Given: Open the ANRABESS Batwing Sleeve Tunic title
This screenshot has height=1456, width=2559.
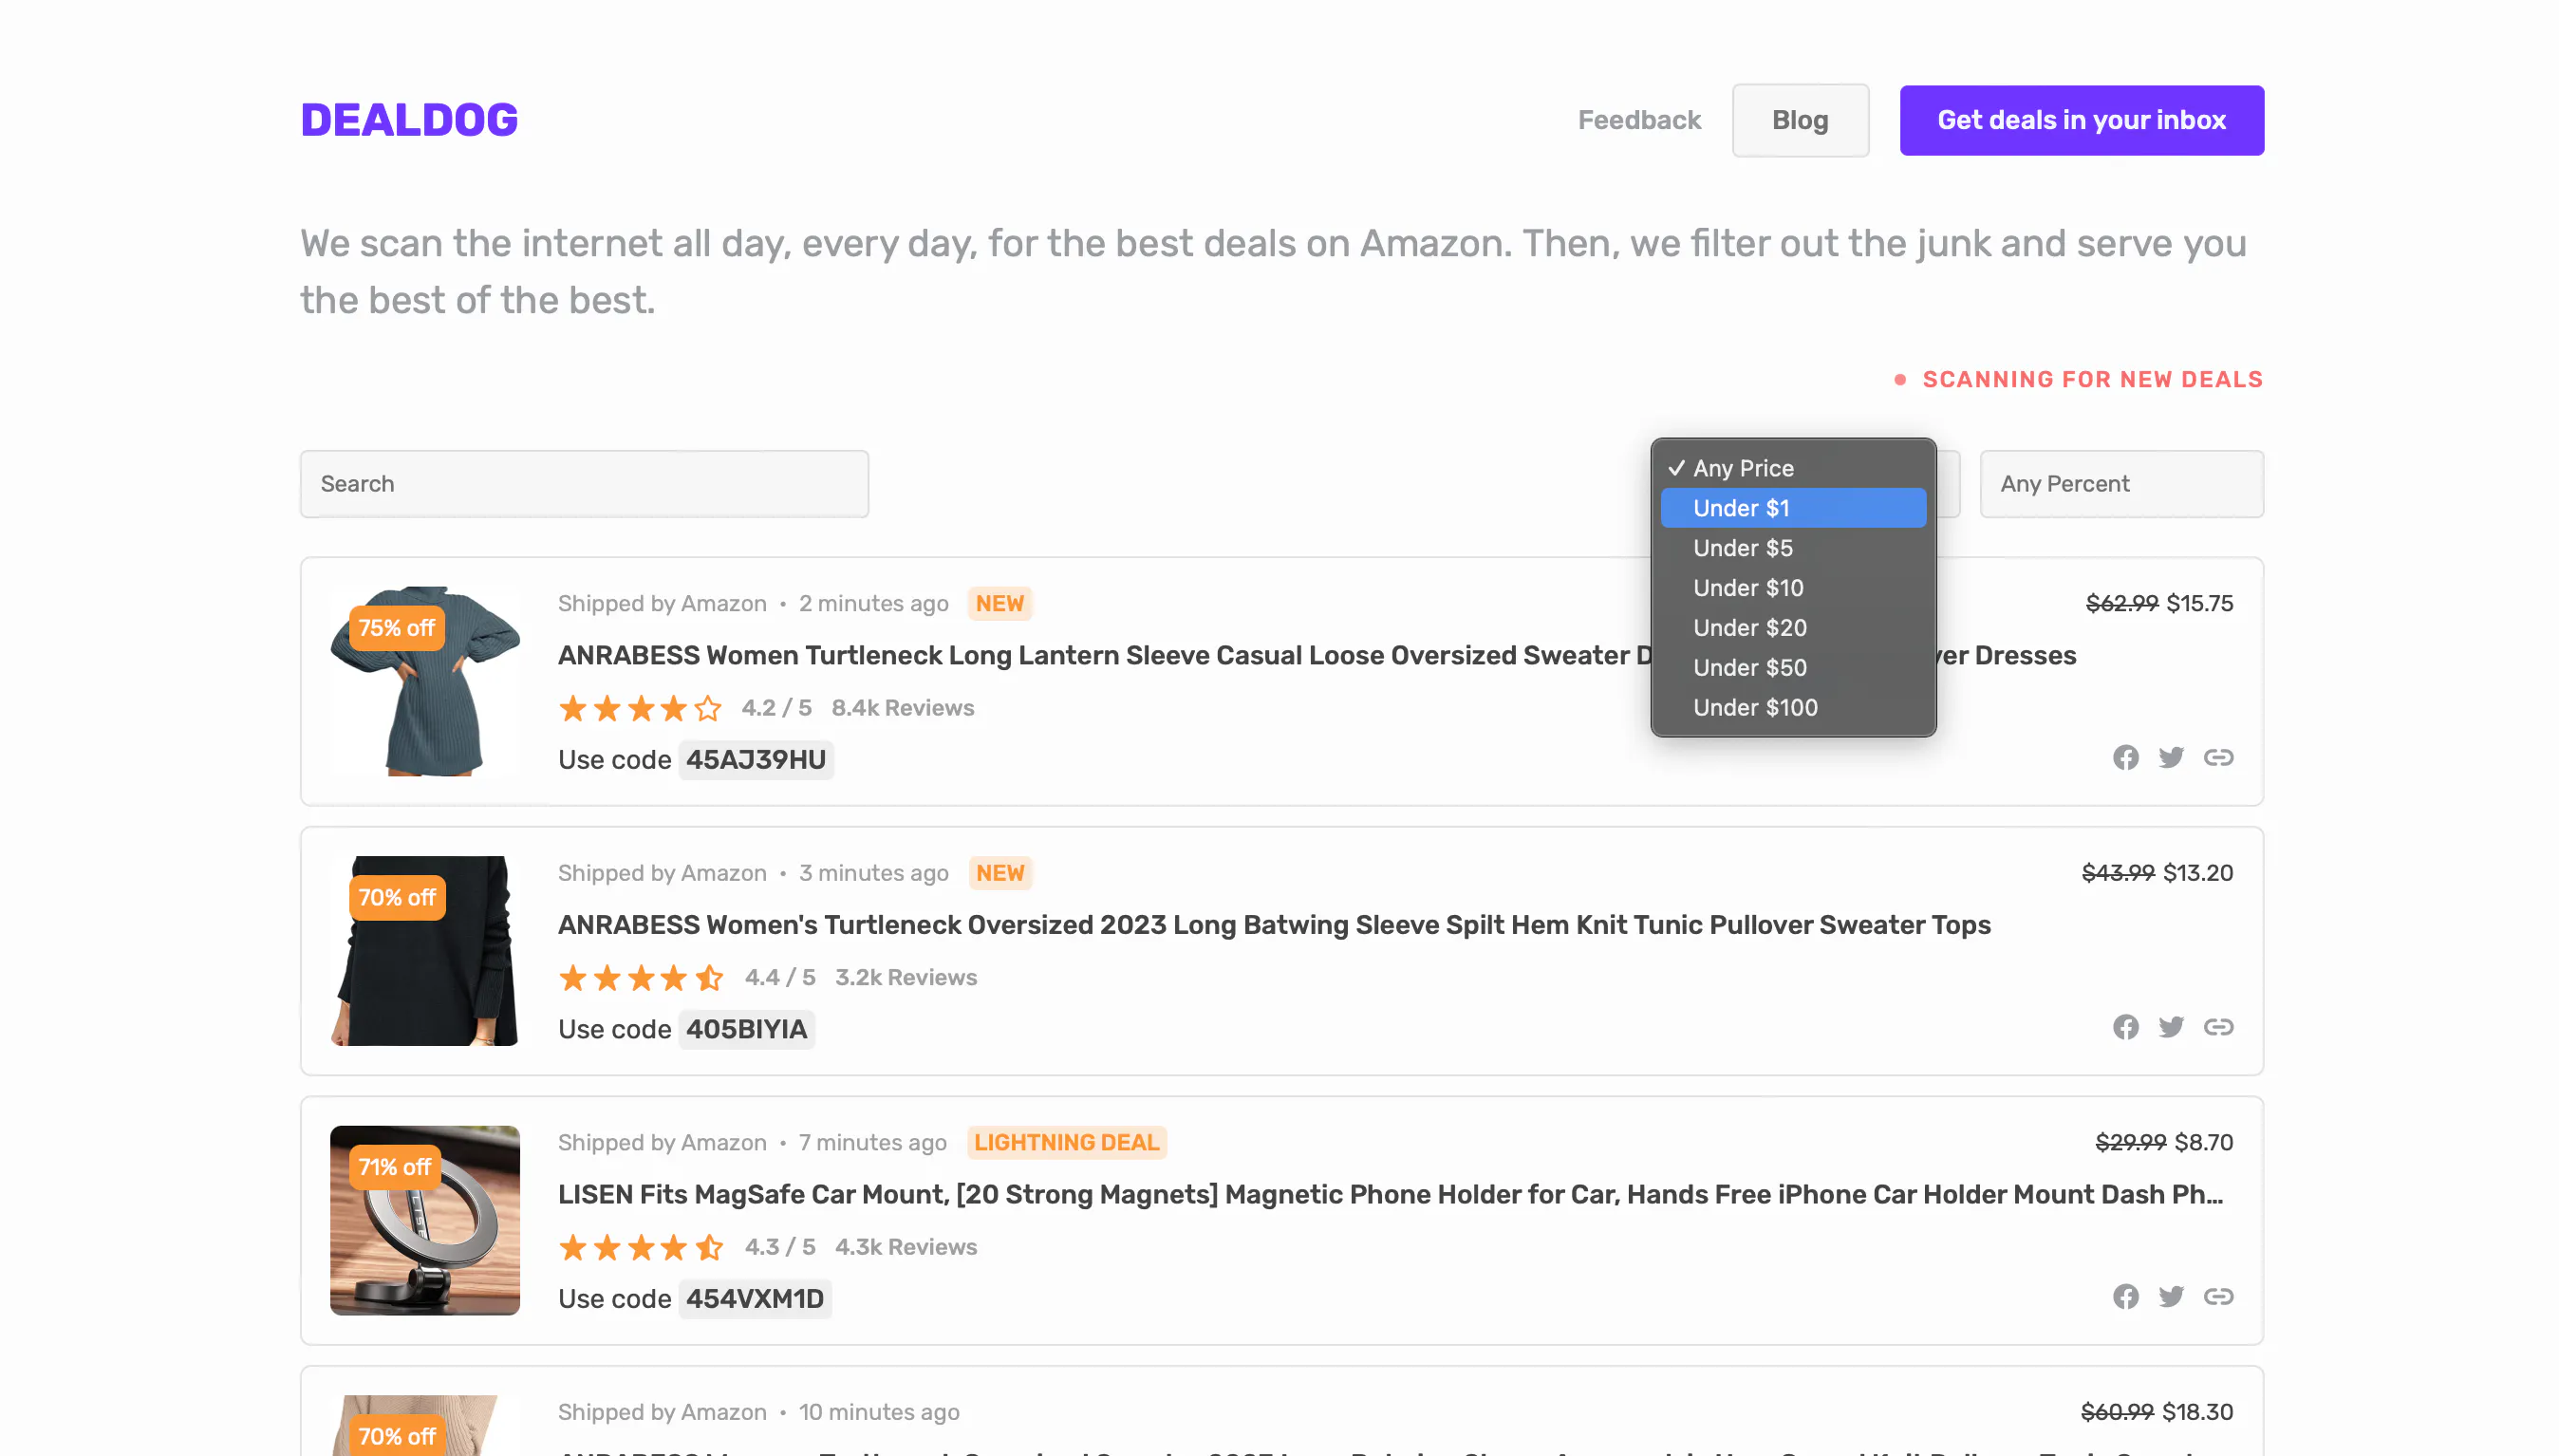Looking at the screenshot, I should (x=1274, y=925).
